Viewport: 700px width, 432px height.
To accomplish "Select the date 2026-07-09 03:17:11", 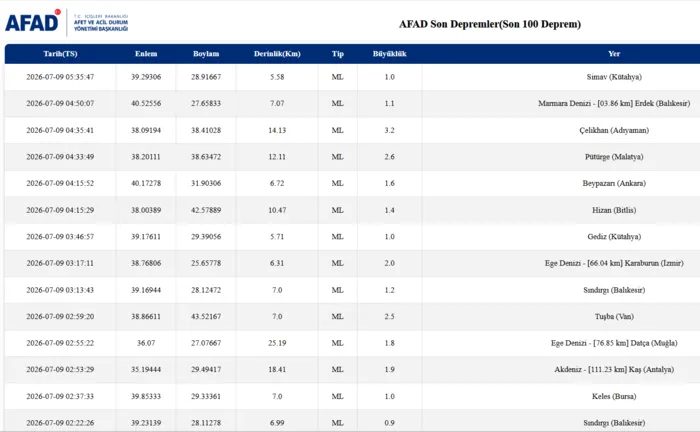I will point(60,263).
